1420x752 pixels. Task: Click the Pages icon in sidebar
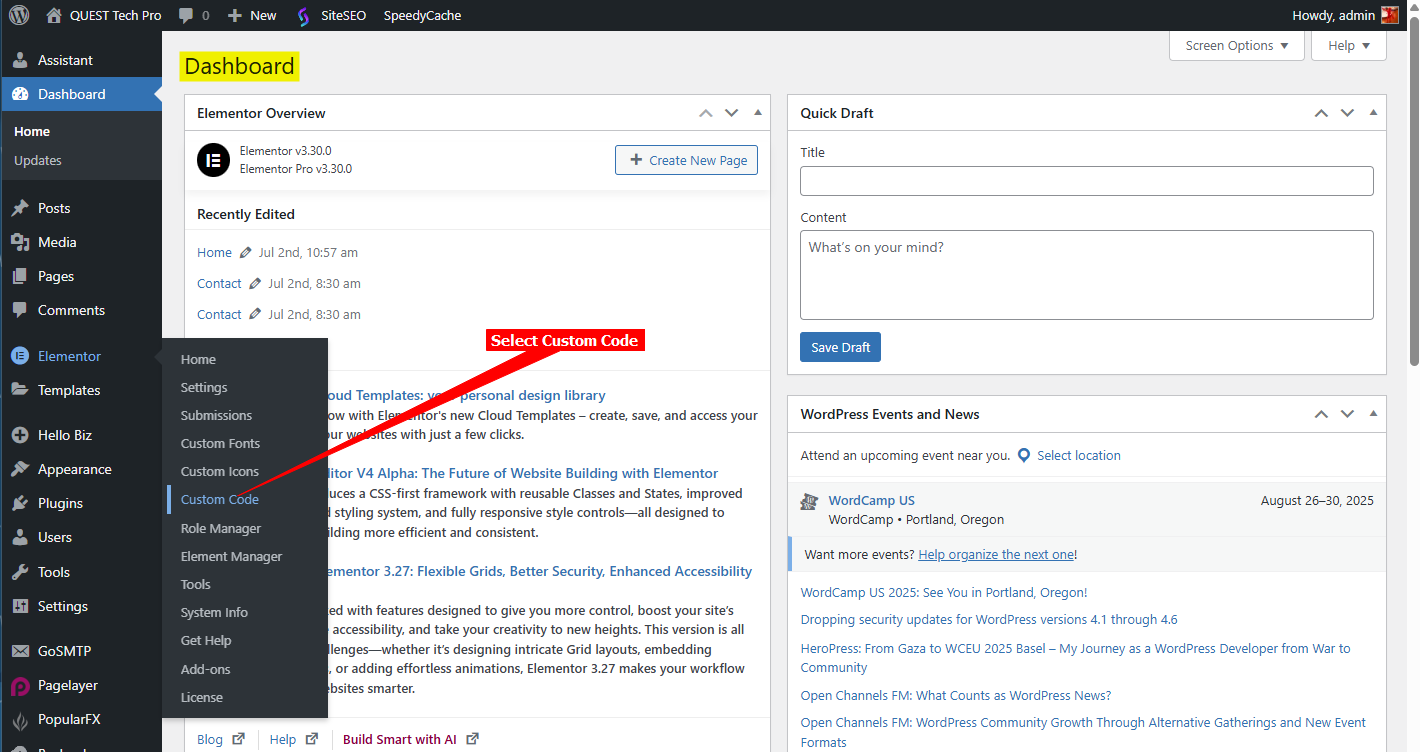(x=20, y=276)
